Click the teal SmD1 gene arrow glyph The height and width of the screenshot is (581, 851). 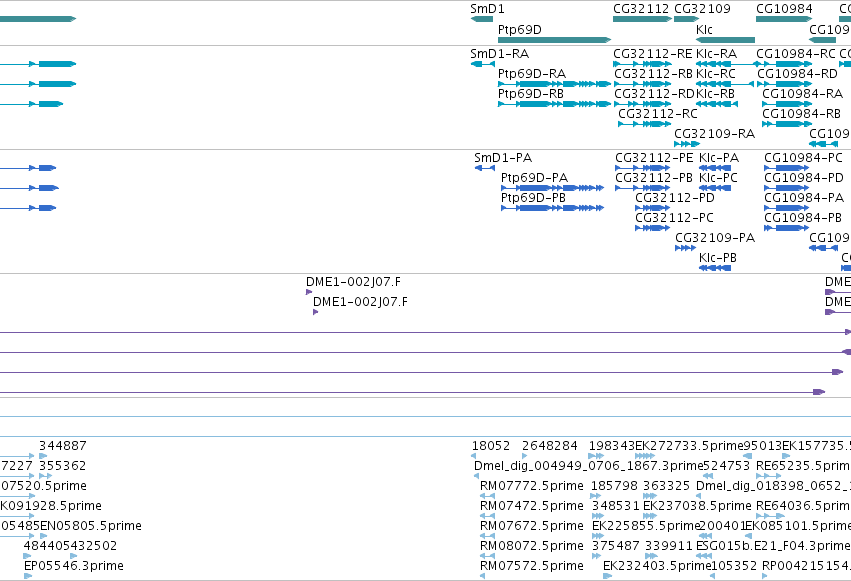coord(481,19)
